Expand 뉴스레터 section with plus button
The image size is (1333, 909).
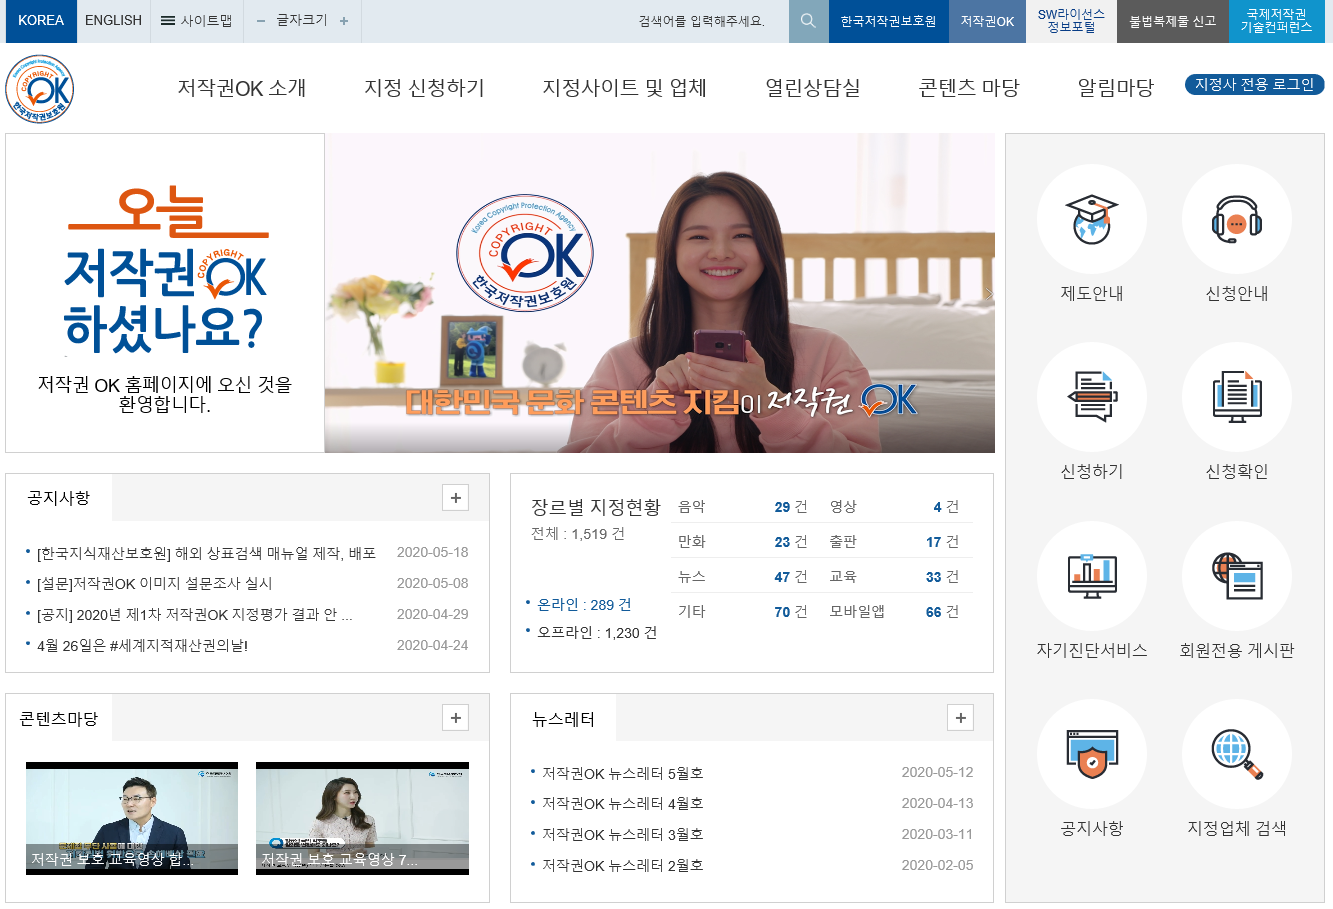coord(960,718)
